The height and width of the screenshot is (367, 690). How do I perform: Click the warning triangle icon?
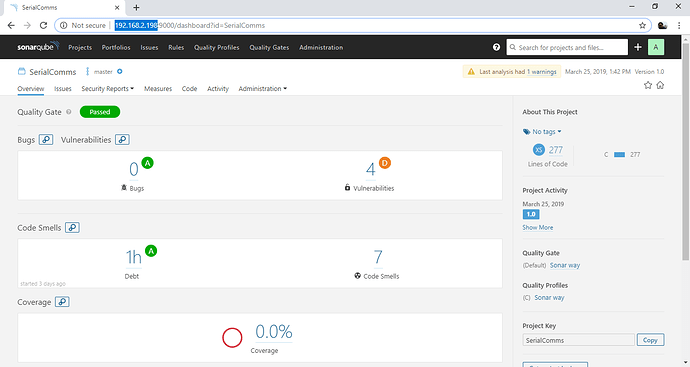click(x=471, y=71)
